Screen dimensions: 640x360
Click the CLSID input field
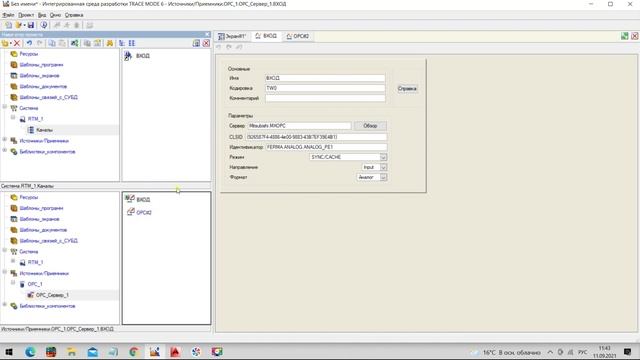[316, 137]
